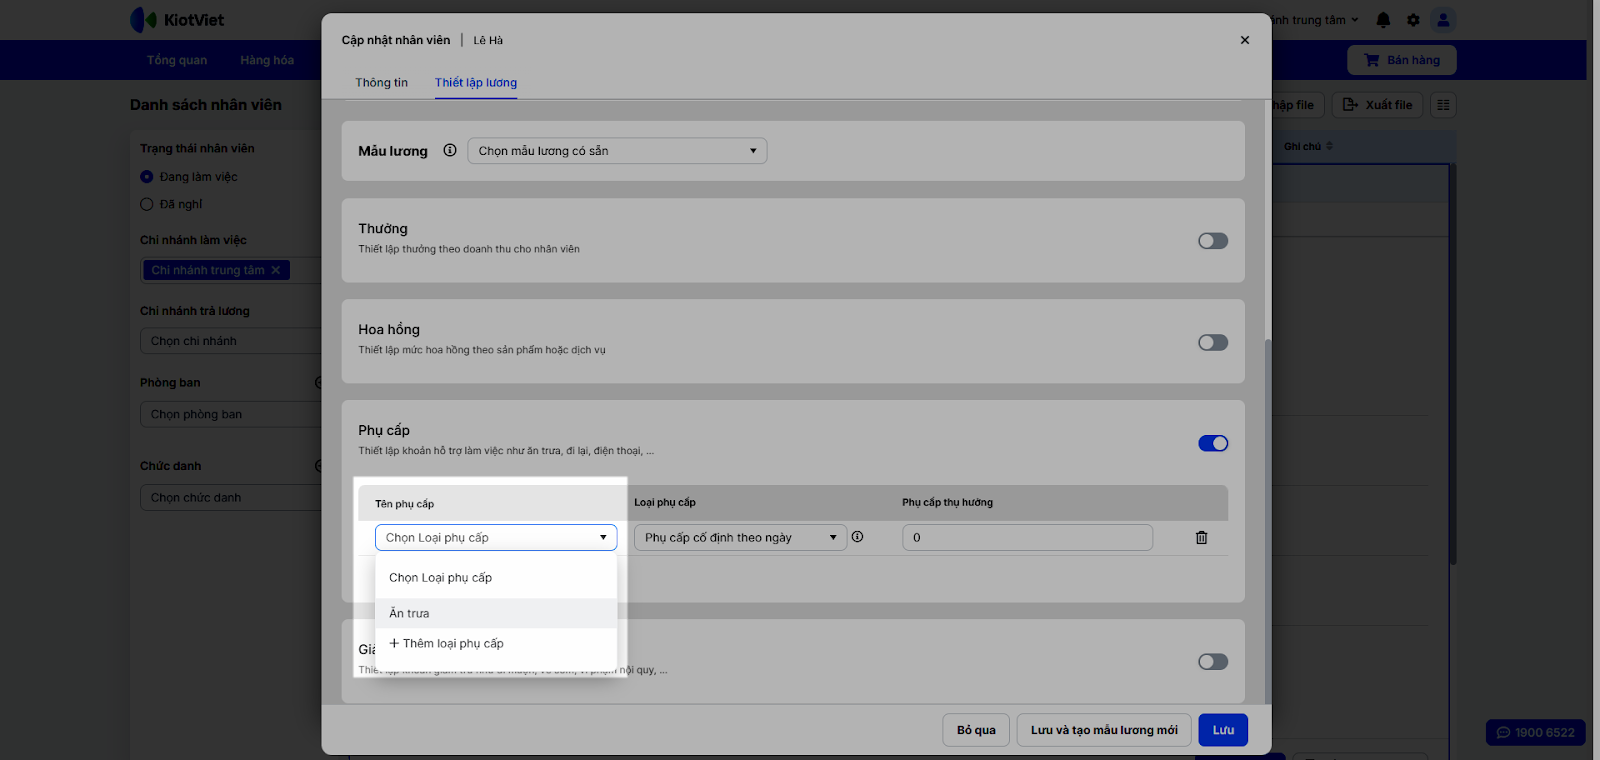This screenshot has width=1600, height=760.
Task: Enable the Thưởng toggle
Action: [1212, 241]
